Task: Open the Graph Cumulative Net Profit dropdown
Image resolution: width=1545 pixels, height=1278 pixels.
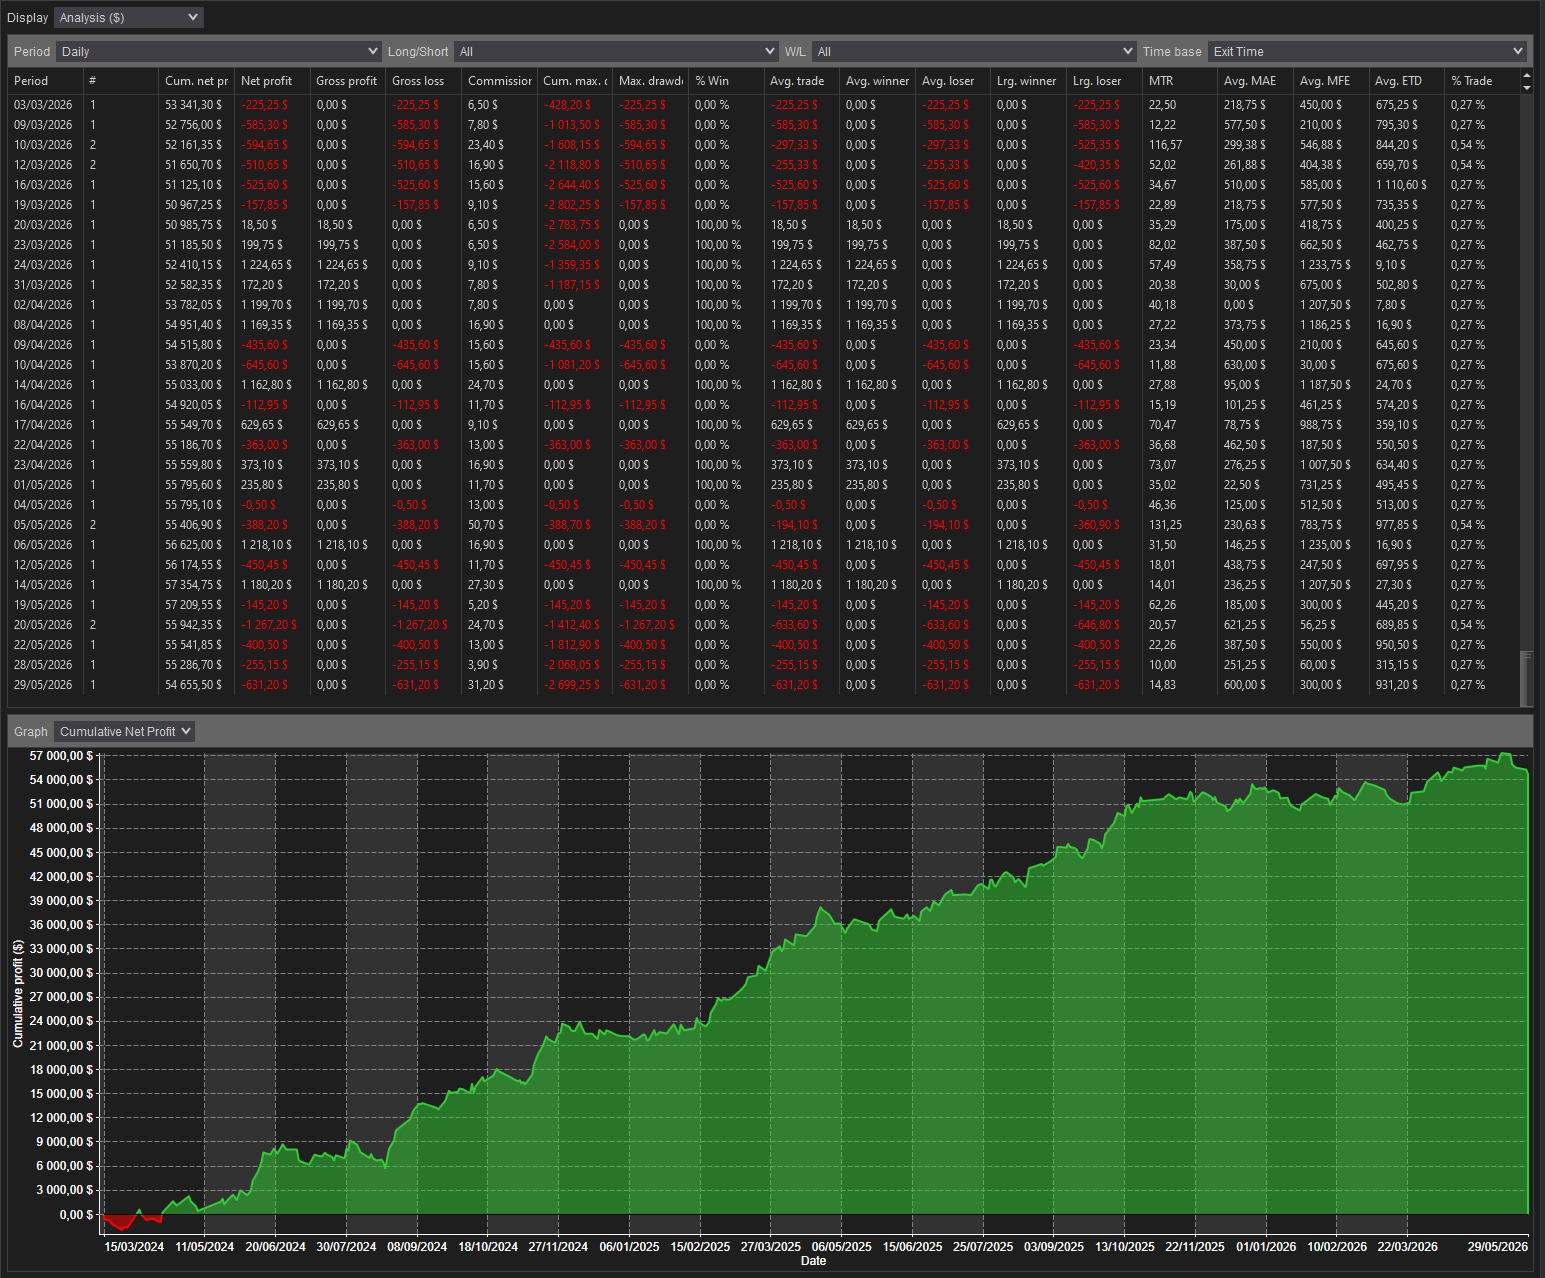Action: pyautogui.click(x=124, y=732)
